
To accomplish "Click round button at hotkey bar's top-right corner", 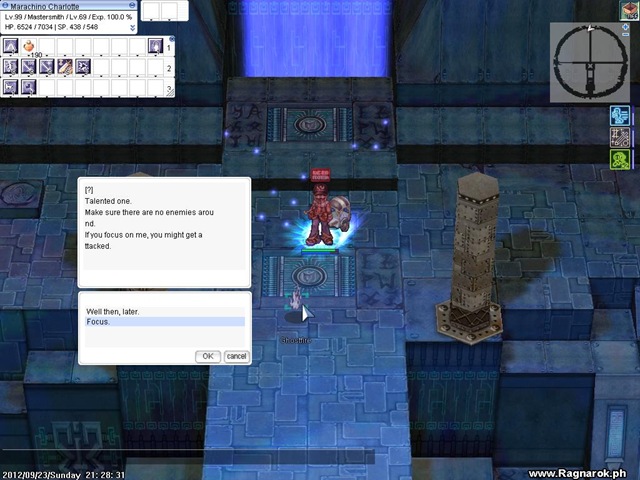I will (172, 39).
